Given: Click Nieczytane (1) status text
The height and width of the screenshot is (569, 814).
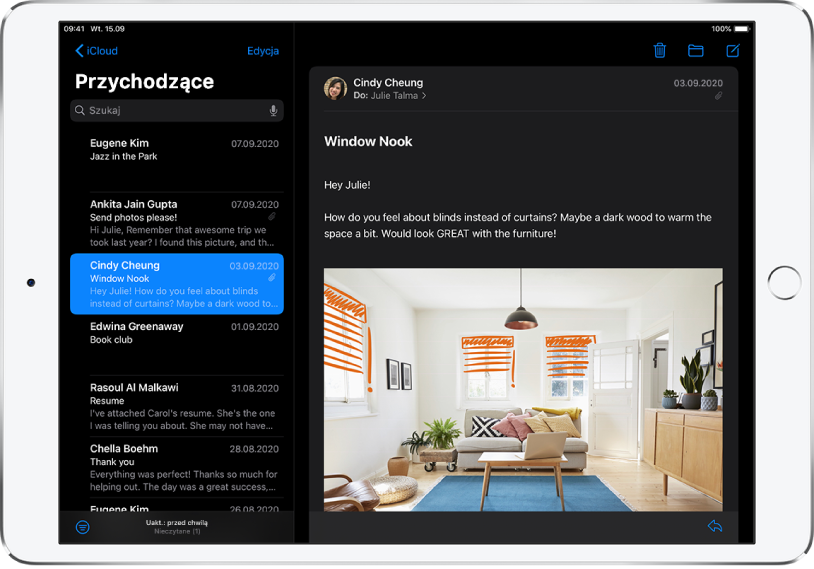Looking at the screenshot, I should (x=177, y=532).
